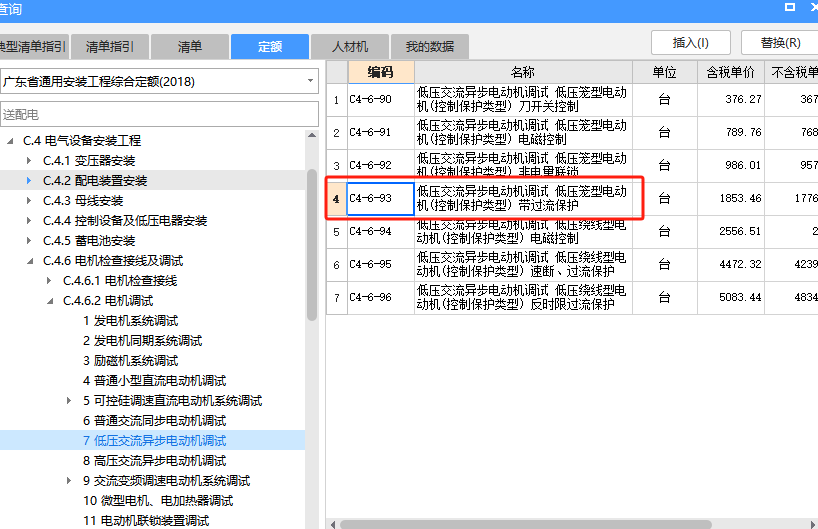Click the horizontal scrollbar left arrow

[333, 524]
